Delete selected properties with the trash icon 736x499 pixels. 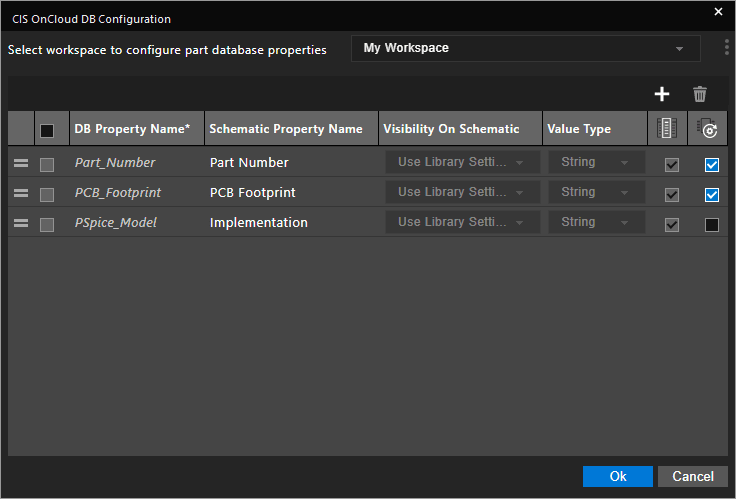(x=699, y=94)
